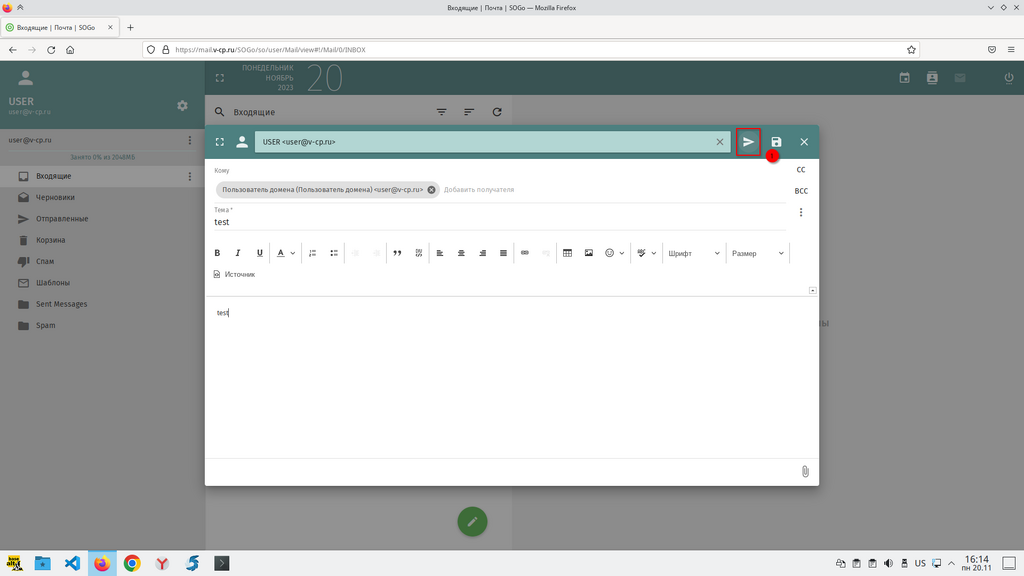Image resolution: width=1024 pixels, height=576 pixels.
Task: Insert a table into the message
Action: coord(567,253)
